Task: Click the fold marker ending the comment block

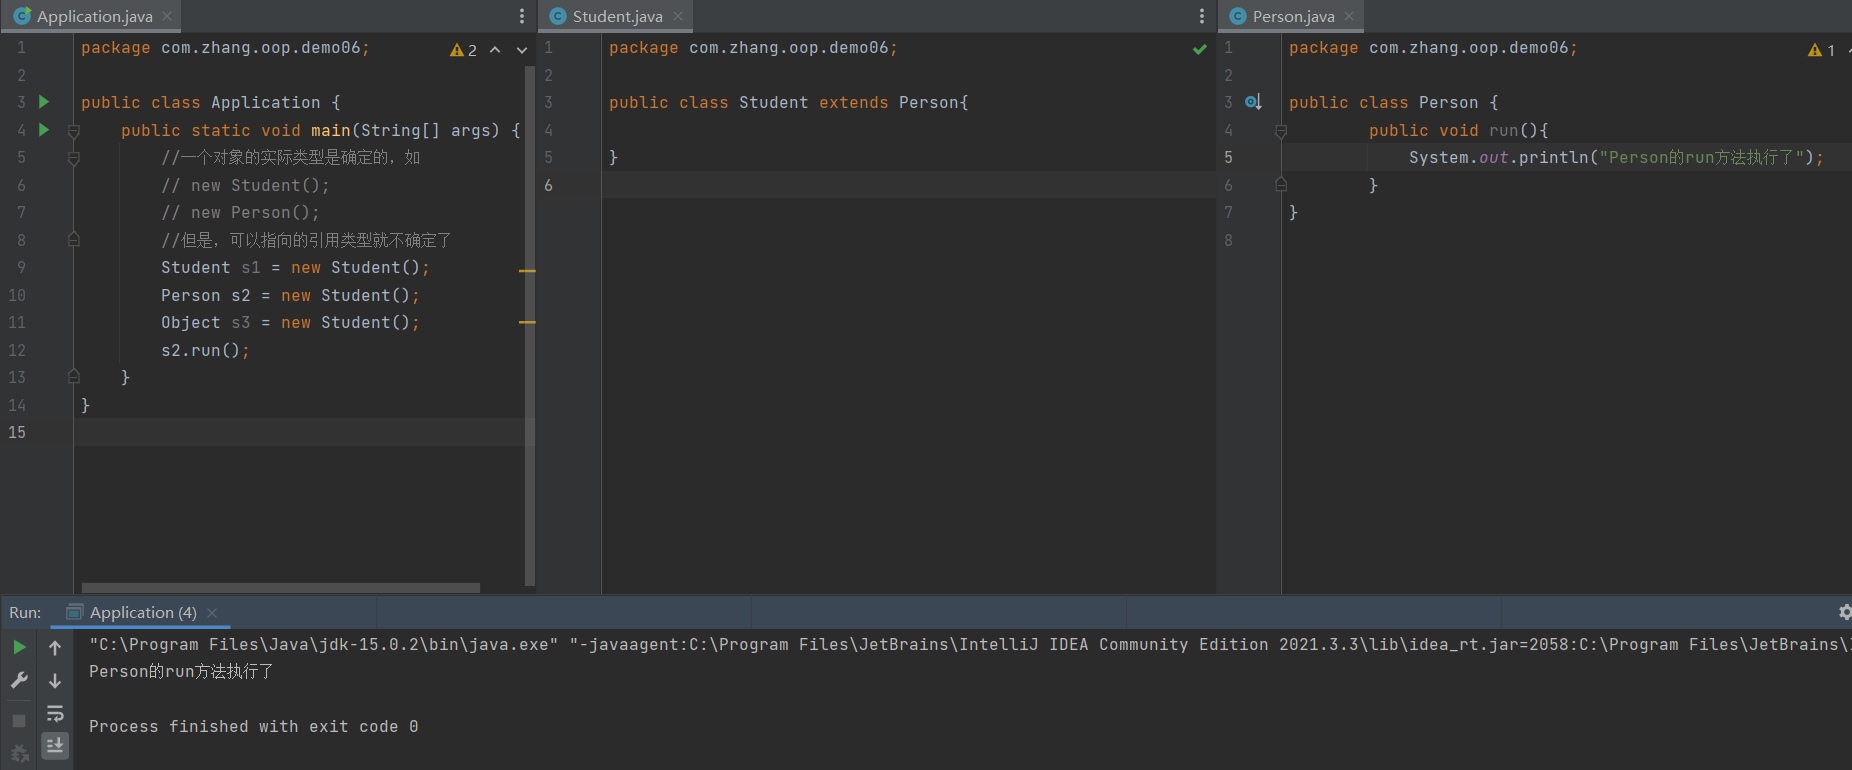Action: tap(73, 240)
